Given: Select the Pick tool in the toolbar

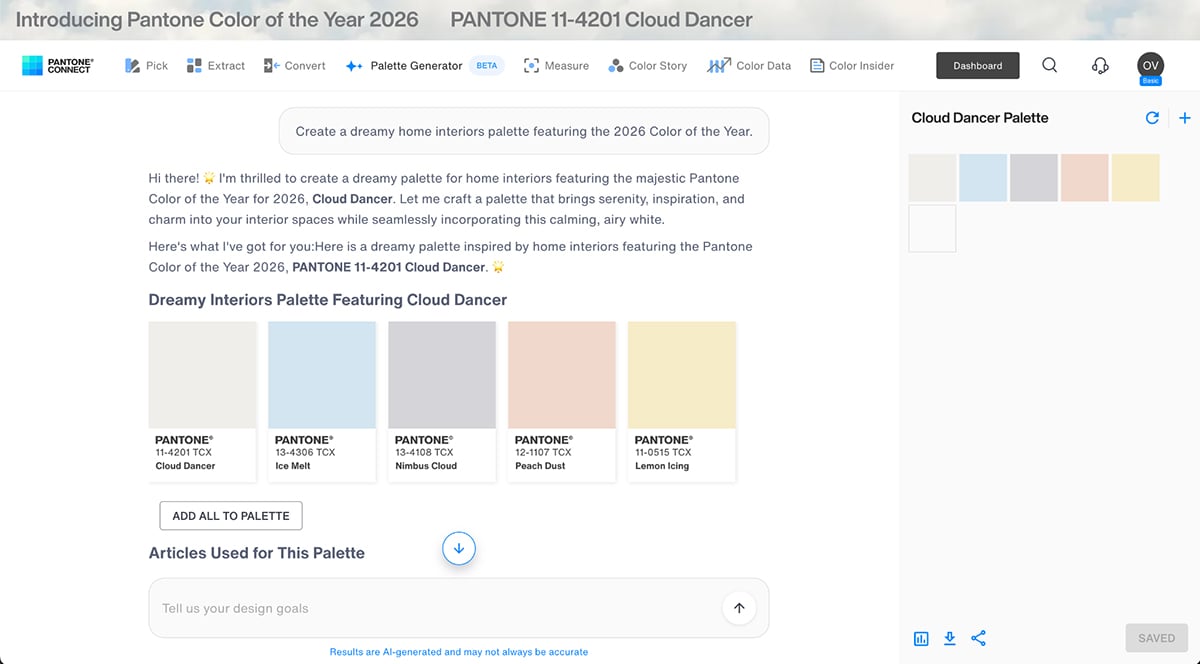Looking at the screenshot, I should point(146,65).
